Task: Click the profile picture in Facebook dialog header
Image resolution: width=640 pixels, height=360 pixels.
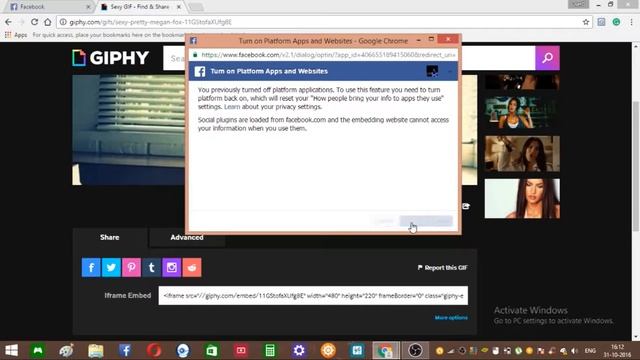Action: point(432,71)
